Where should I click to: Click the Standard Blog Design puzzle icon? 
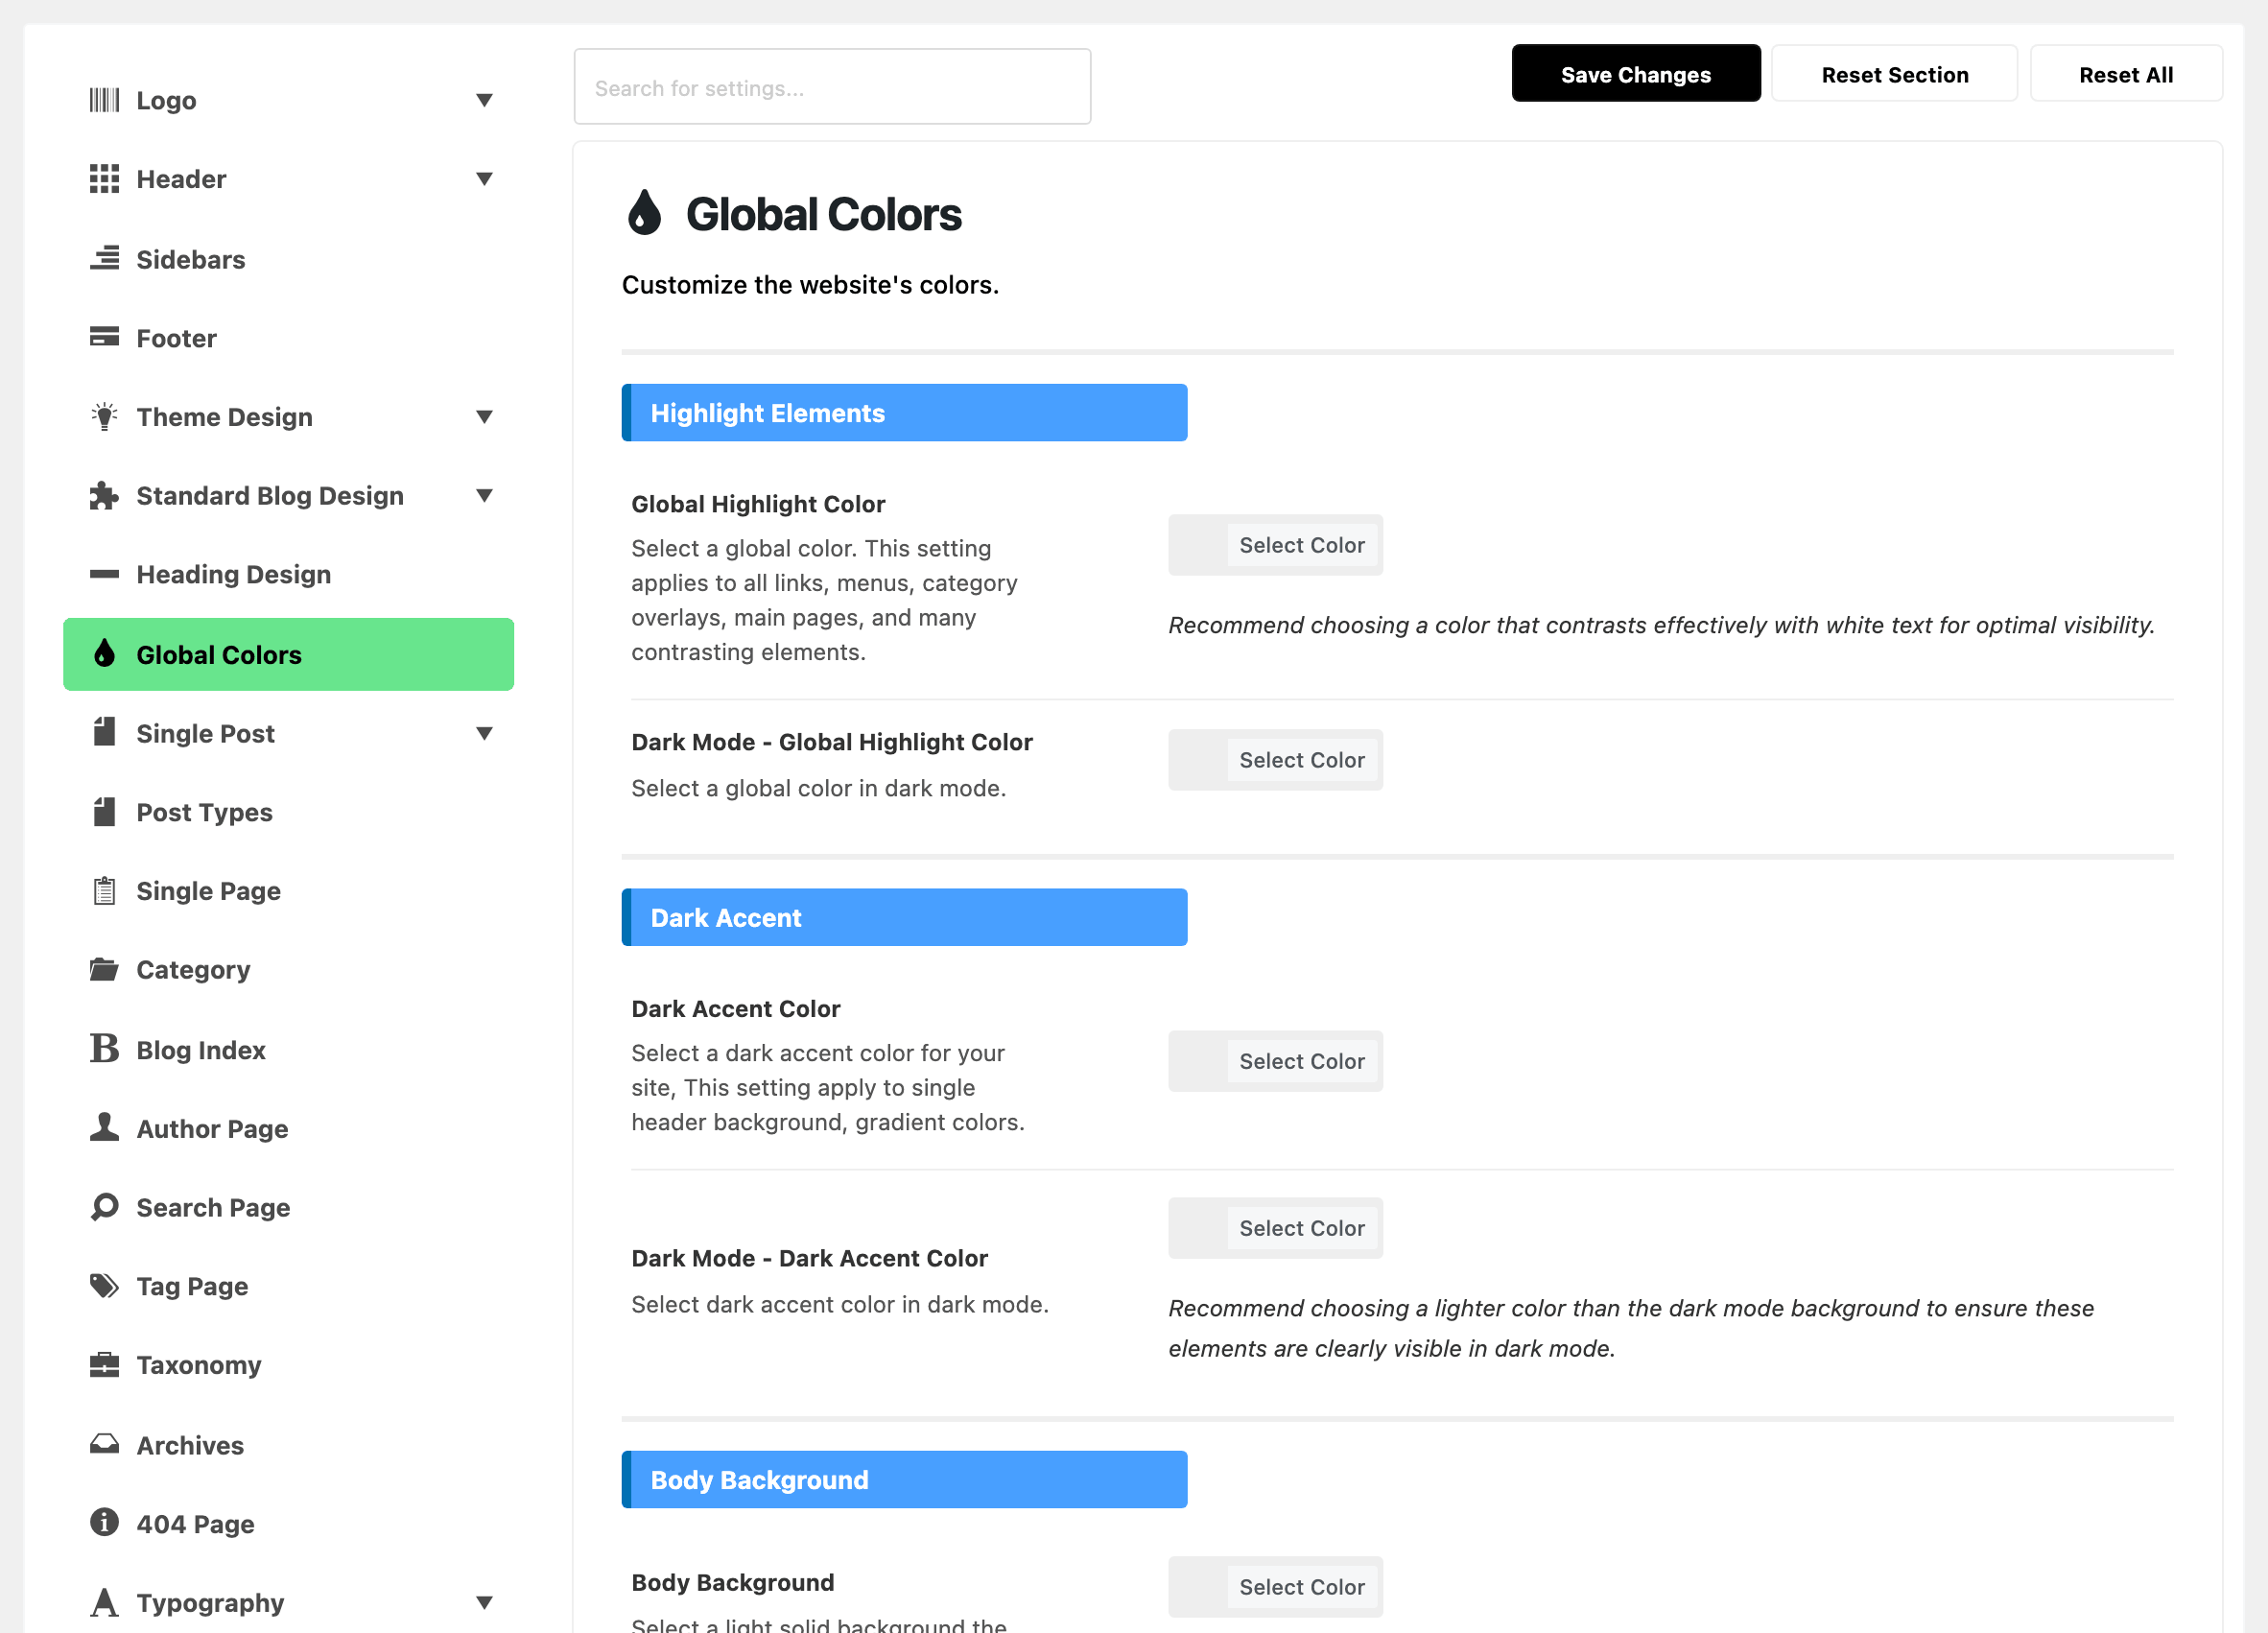pos(104,496)
